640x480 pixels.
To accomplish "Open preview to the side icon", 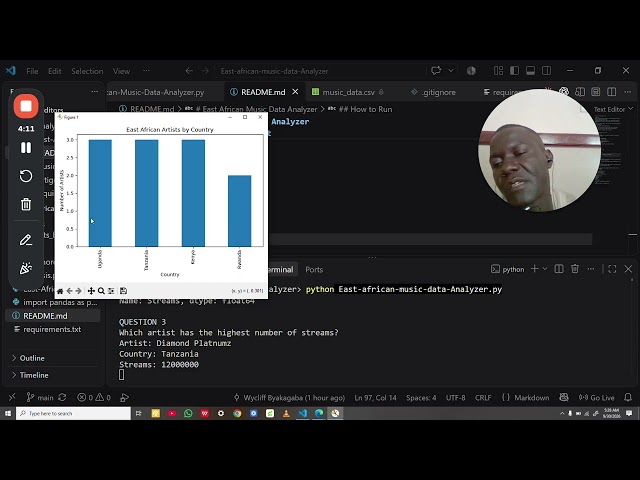I will [x=580, y=92].
